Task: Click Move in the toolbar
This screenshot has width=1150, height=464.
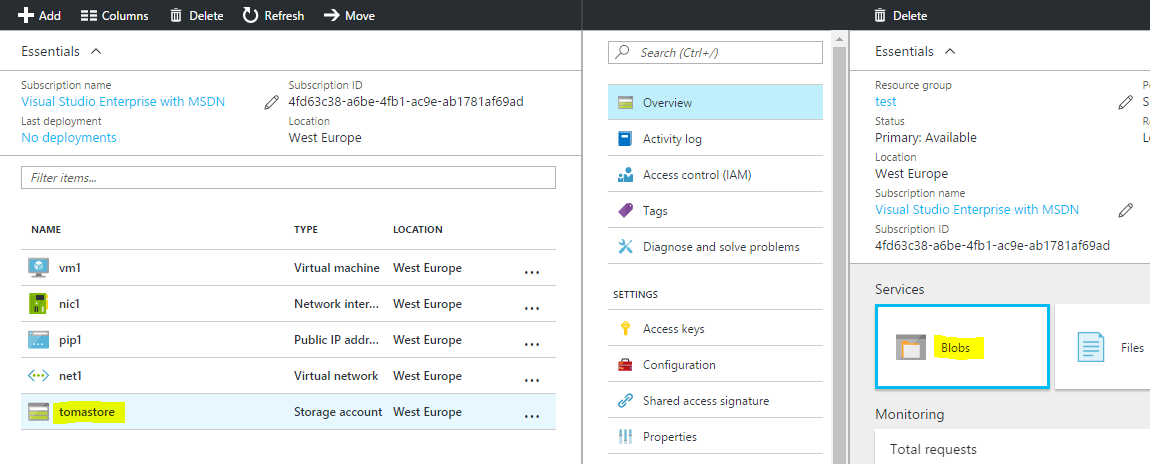Action: click(x=349, y=15)
